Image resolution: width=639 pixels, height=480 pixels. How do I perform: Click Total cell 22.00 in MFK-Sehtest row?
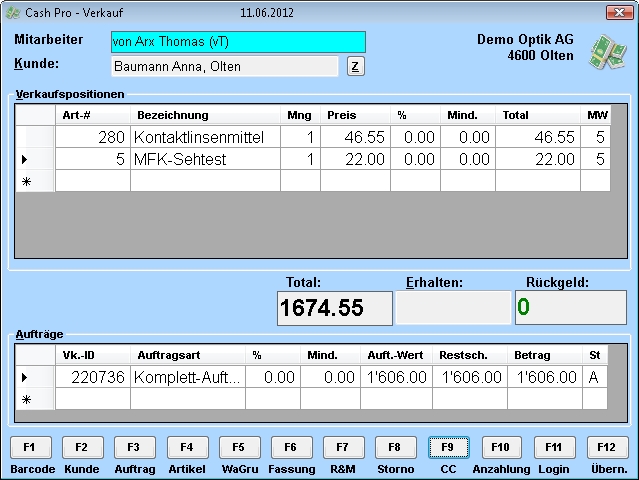coord(538,159)
